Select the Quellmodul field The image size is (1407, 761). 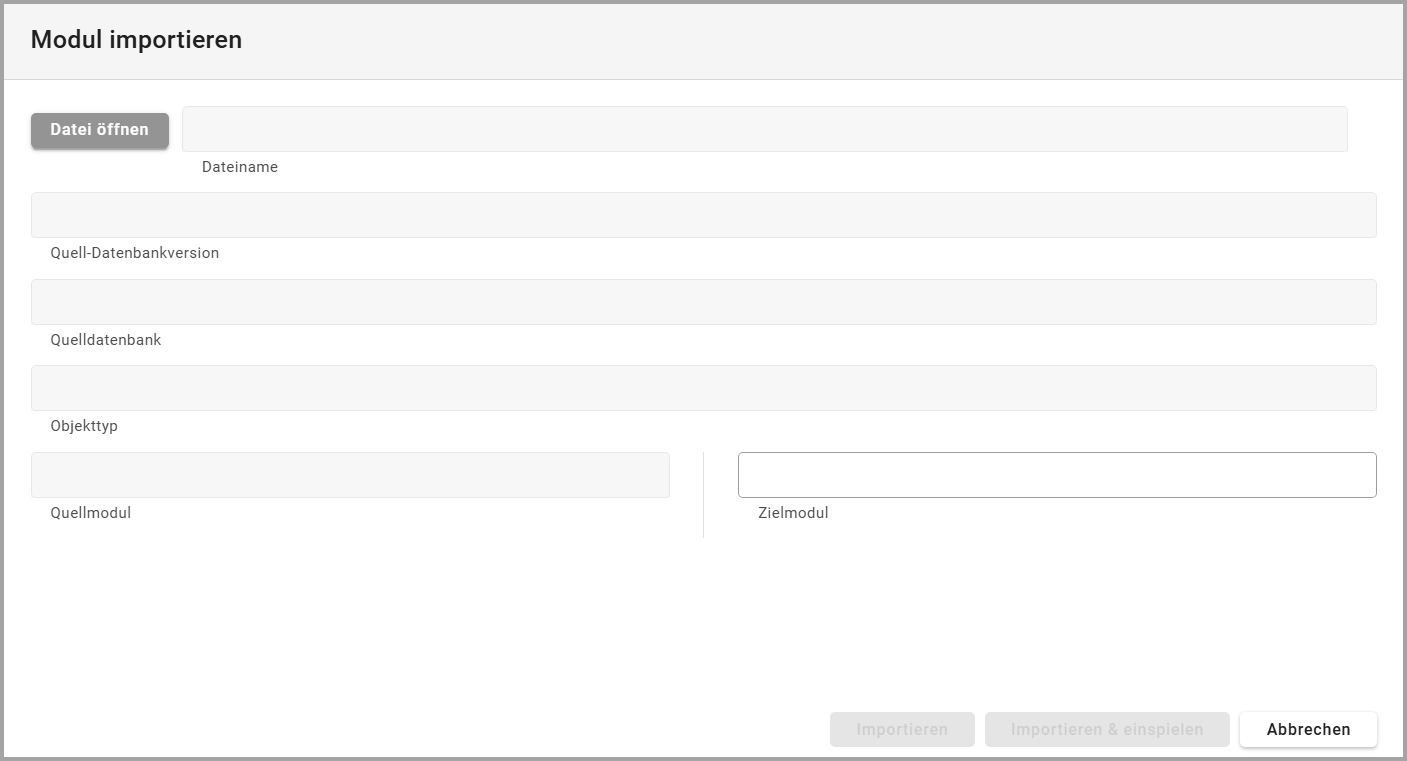pos(350,475)
